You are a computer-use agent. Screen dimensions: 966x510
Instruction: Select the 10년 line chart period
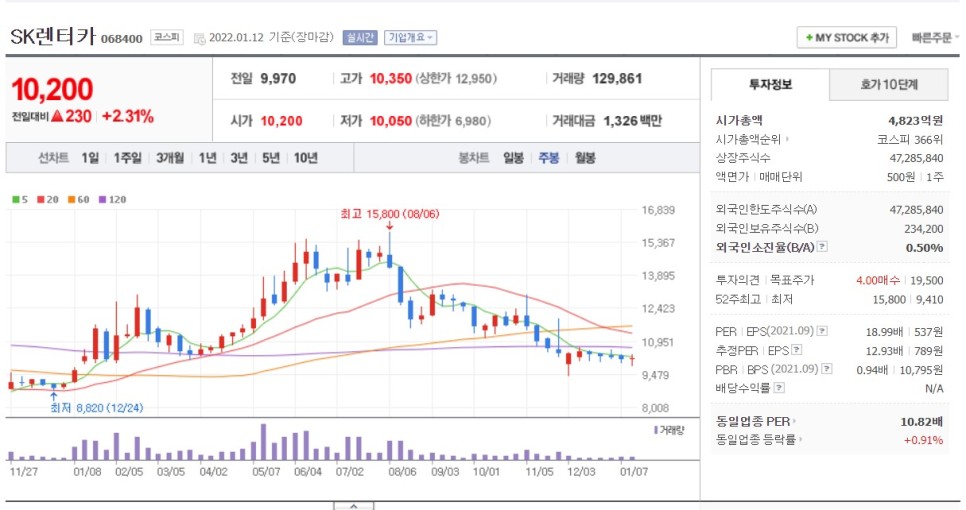pos(306,158)
